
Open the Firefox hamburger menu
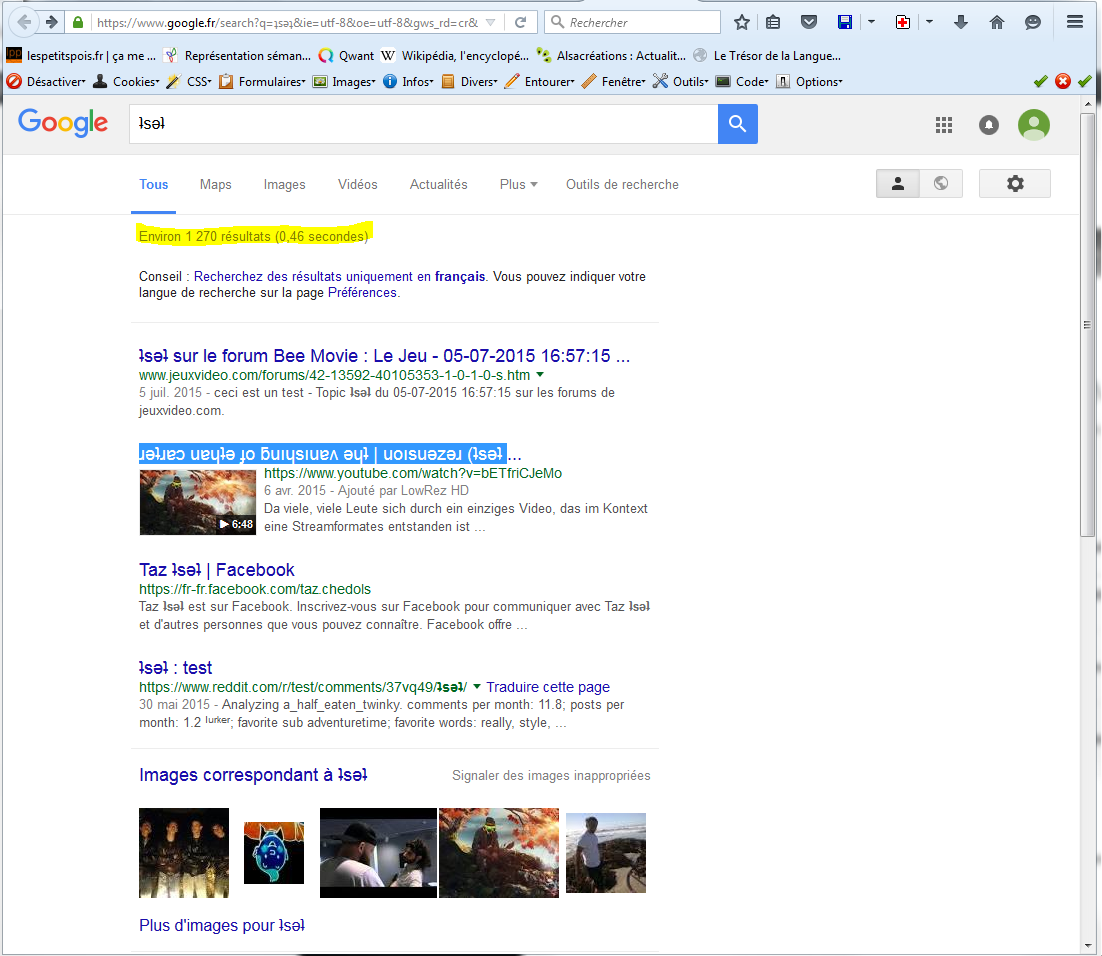[x=1075, y=22]
